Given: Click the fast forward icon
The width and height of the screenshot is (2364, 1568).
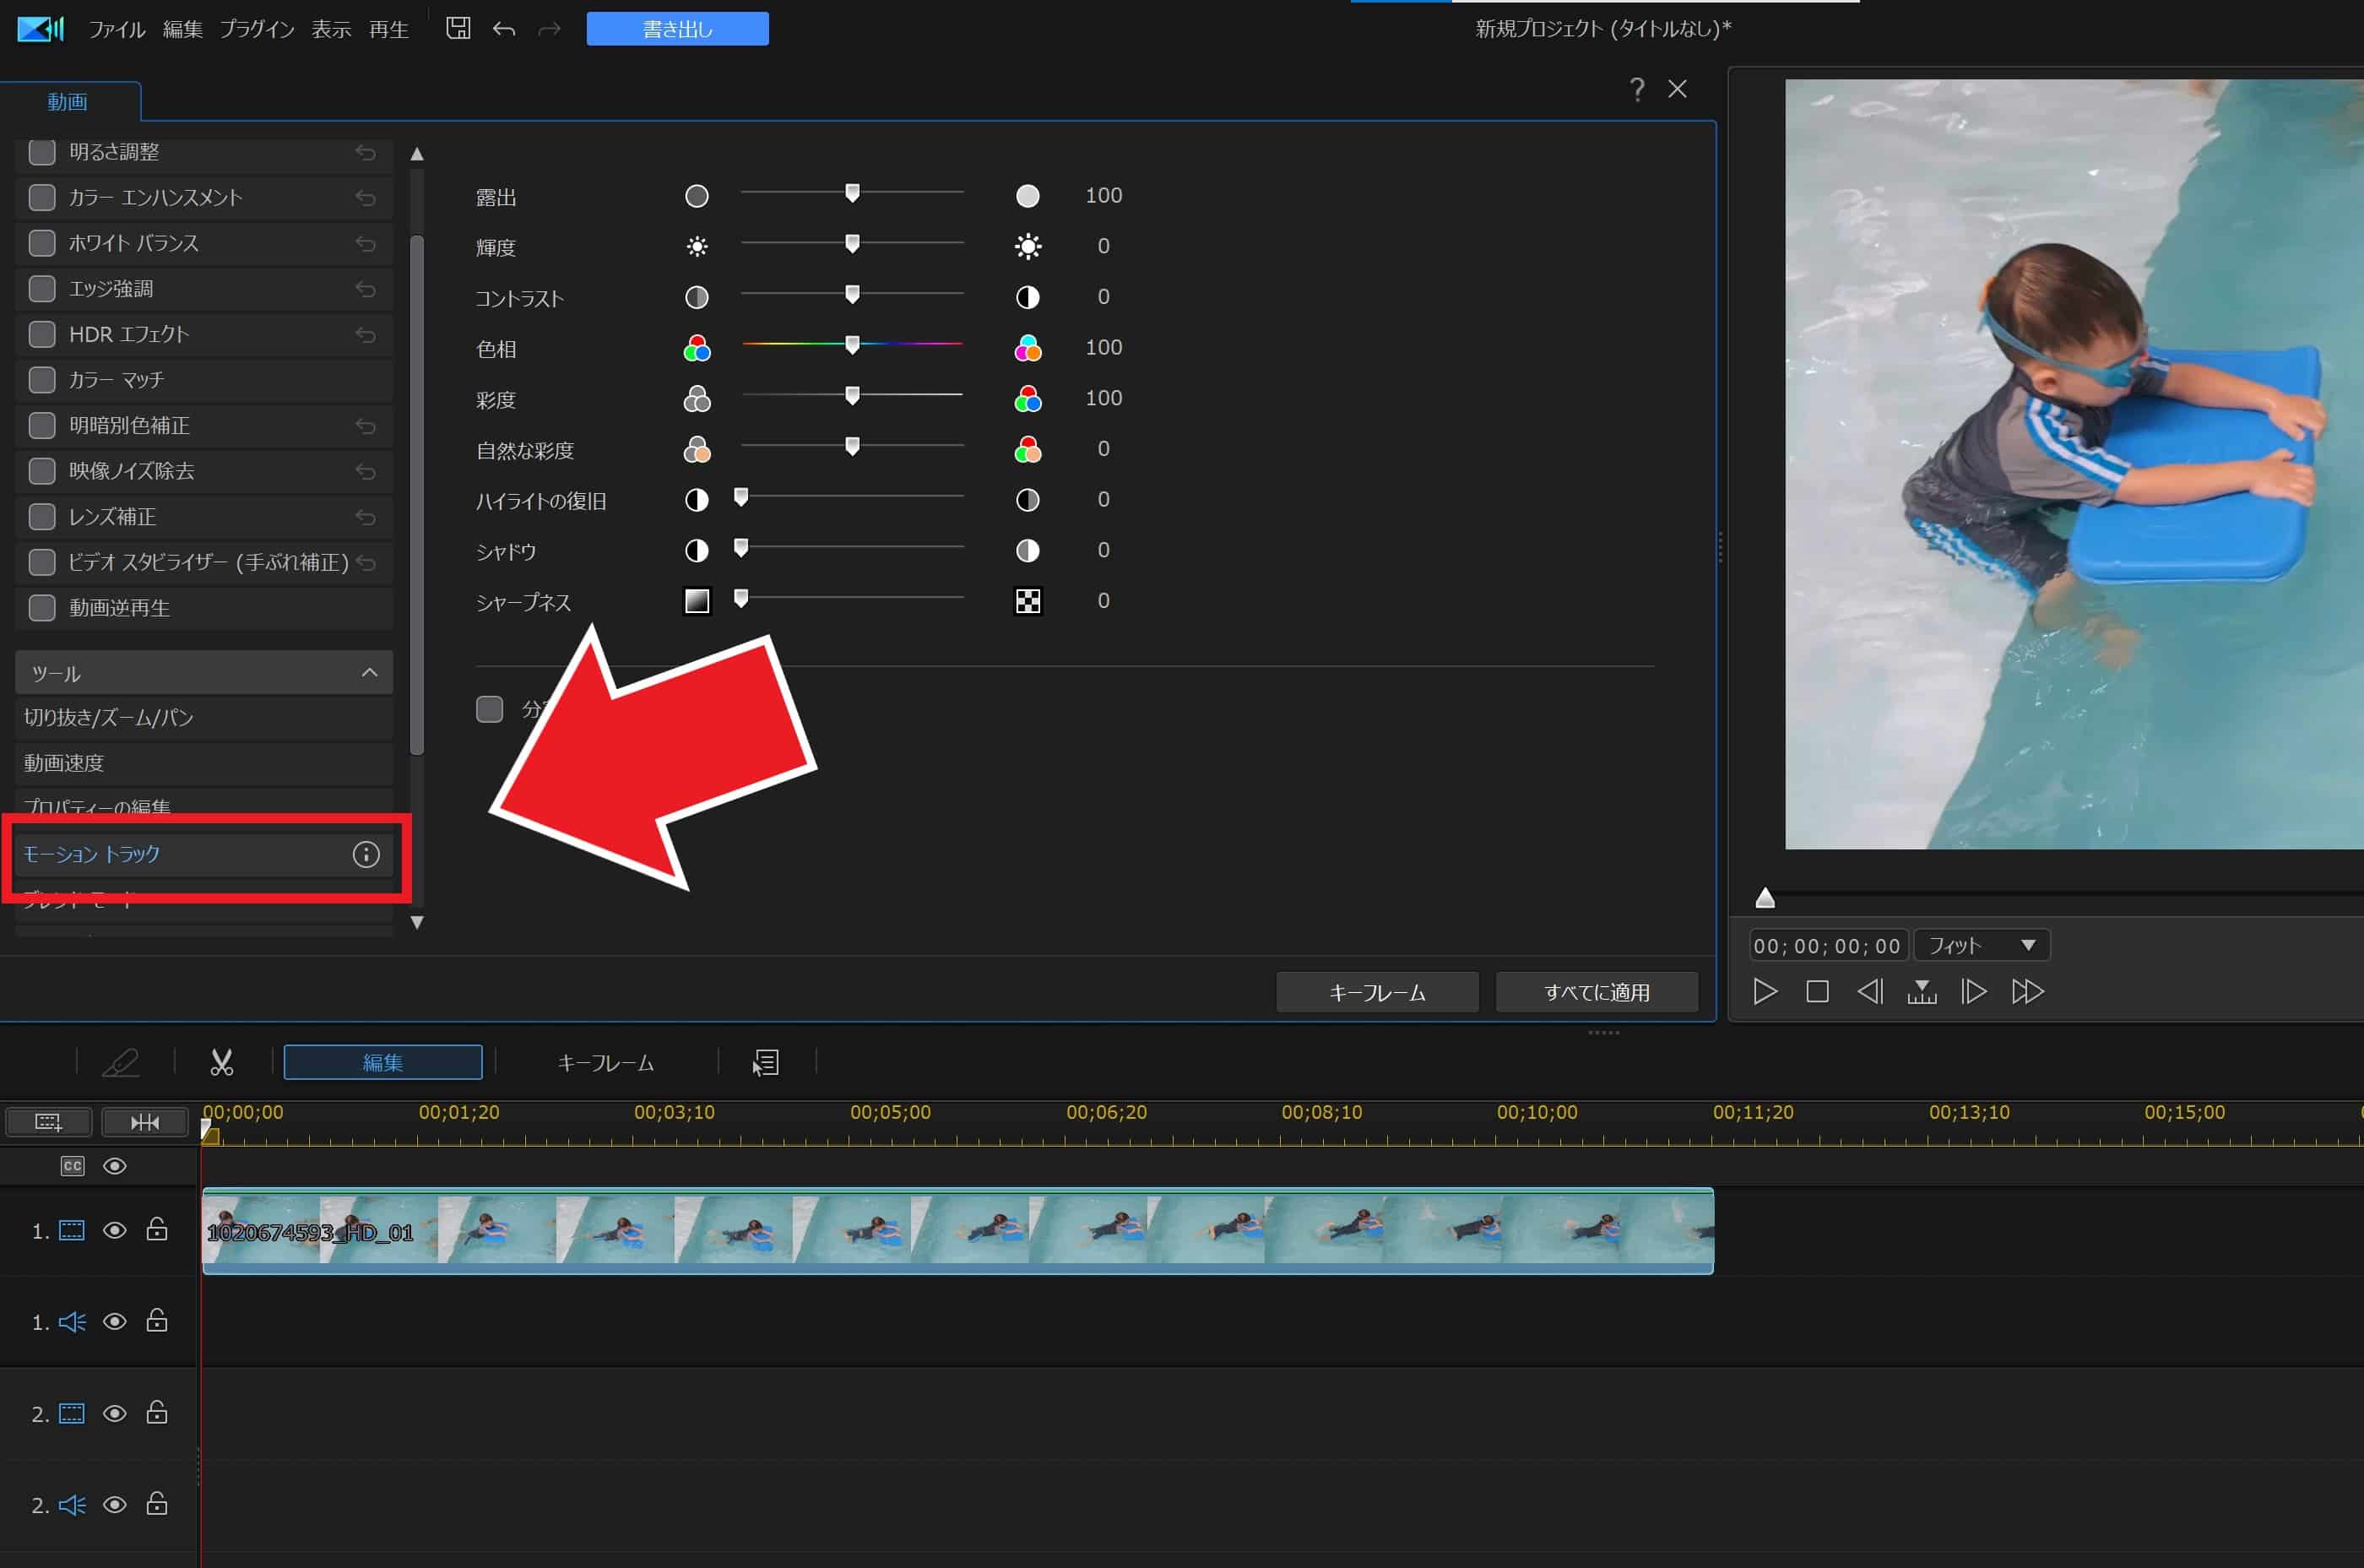Looking at the screenshot, I should [x=2027, y=992].
